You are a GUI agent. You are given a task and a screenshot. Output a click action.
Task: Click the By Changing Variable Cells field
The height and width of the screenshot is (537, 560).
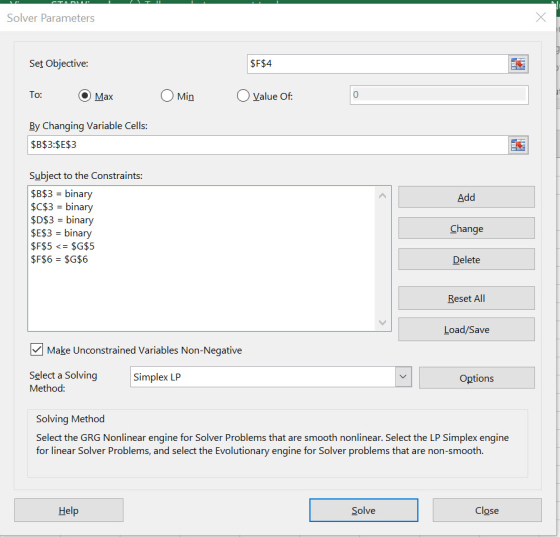pos(268,145)
